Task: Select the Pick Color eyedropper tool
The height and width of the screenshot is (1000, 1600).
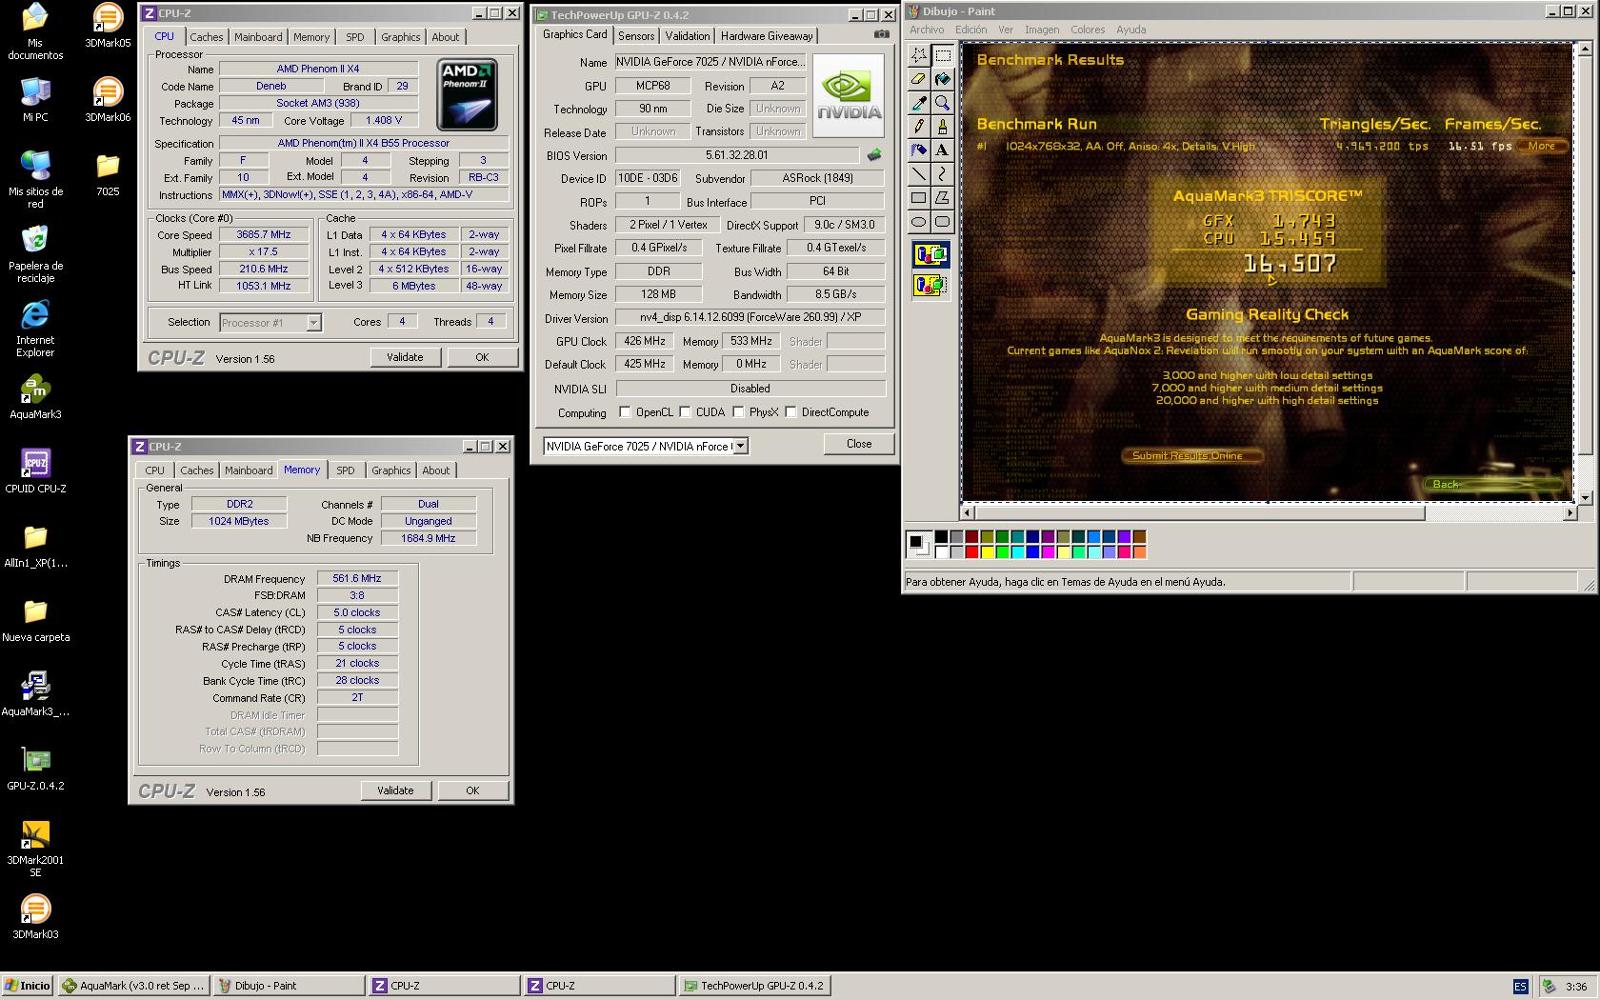Action: [918, 103]
